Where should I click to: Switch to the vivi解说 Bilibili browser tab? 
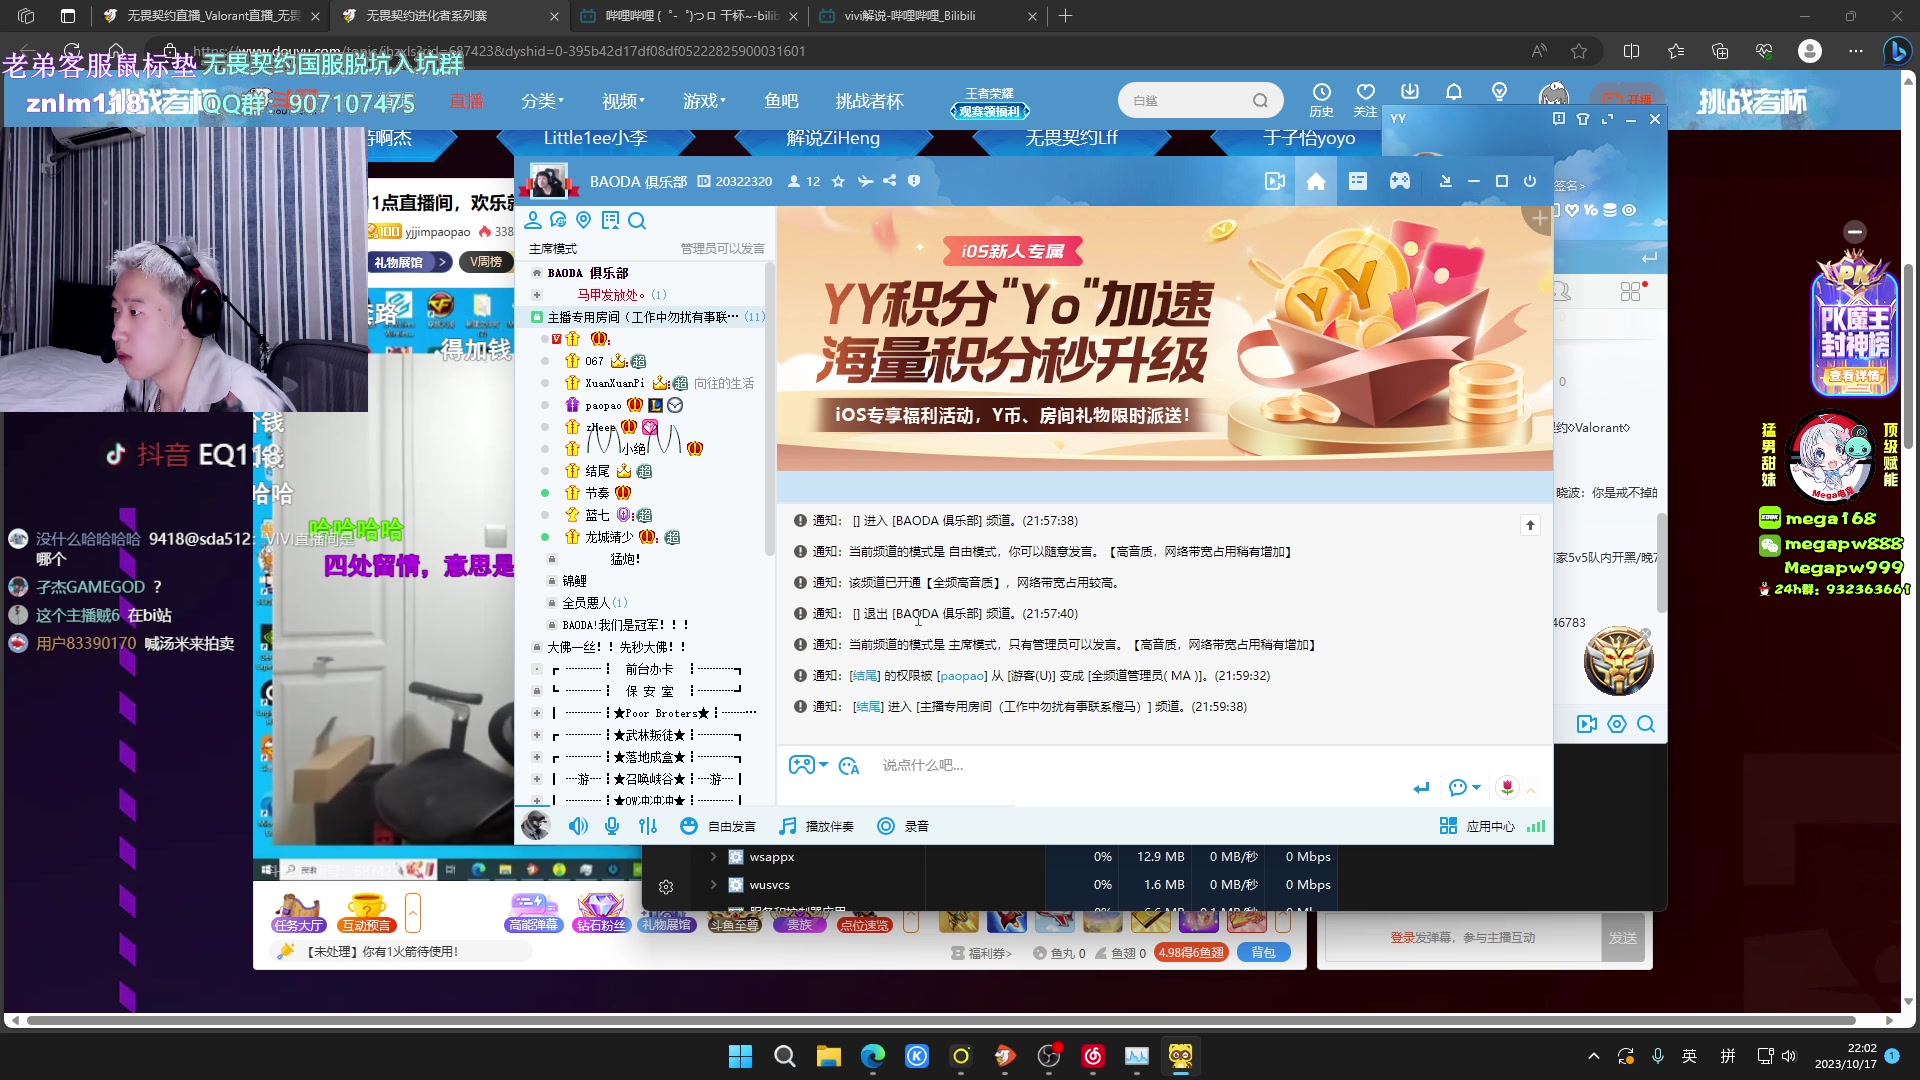coord(928,16)
